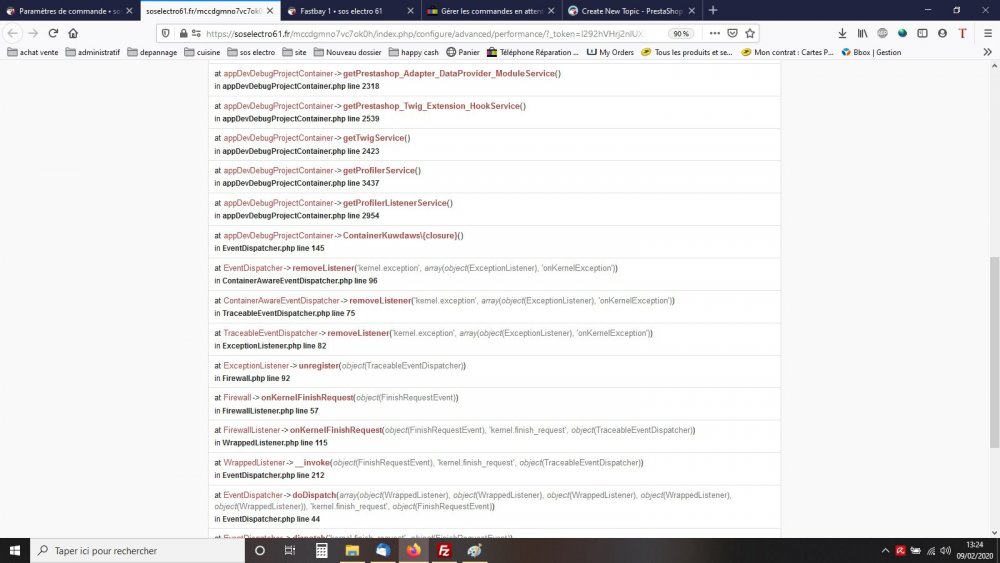Image resolution: width=1000 pixels, height=563 pixels.
Task: Open the page actions three-dots menu
Action: point(715,33)
